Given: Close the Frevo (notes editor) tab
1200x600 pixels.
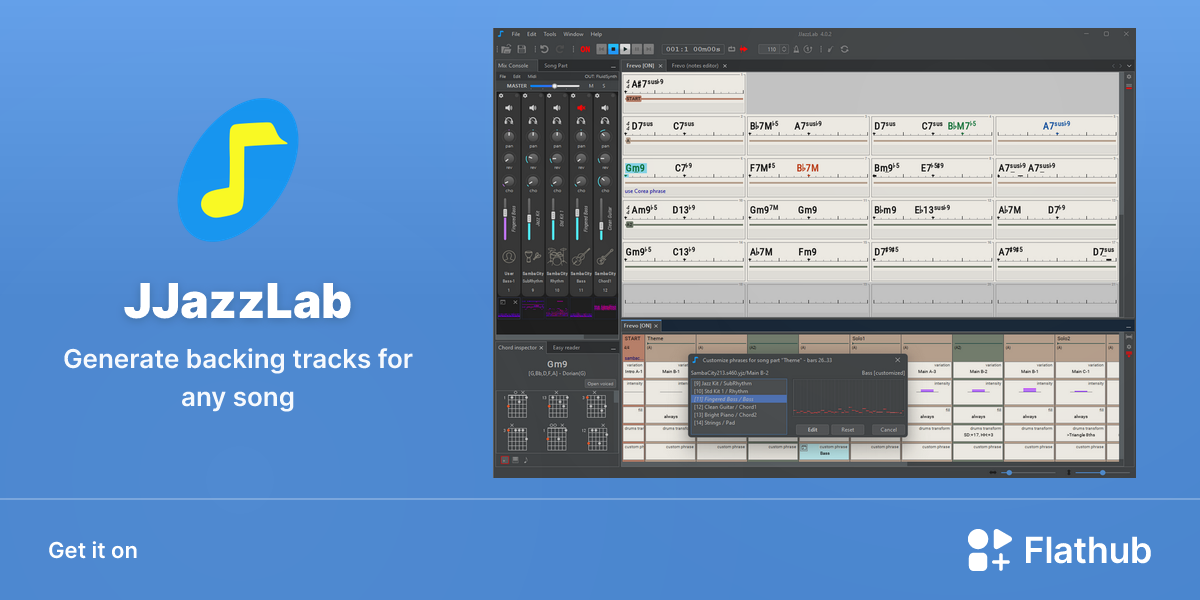Looking at the screenshot, I should tap(725, 66).
